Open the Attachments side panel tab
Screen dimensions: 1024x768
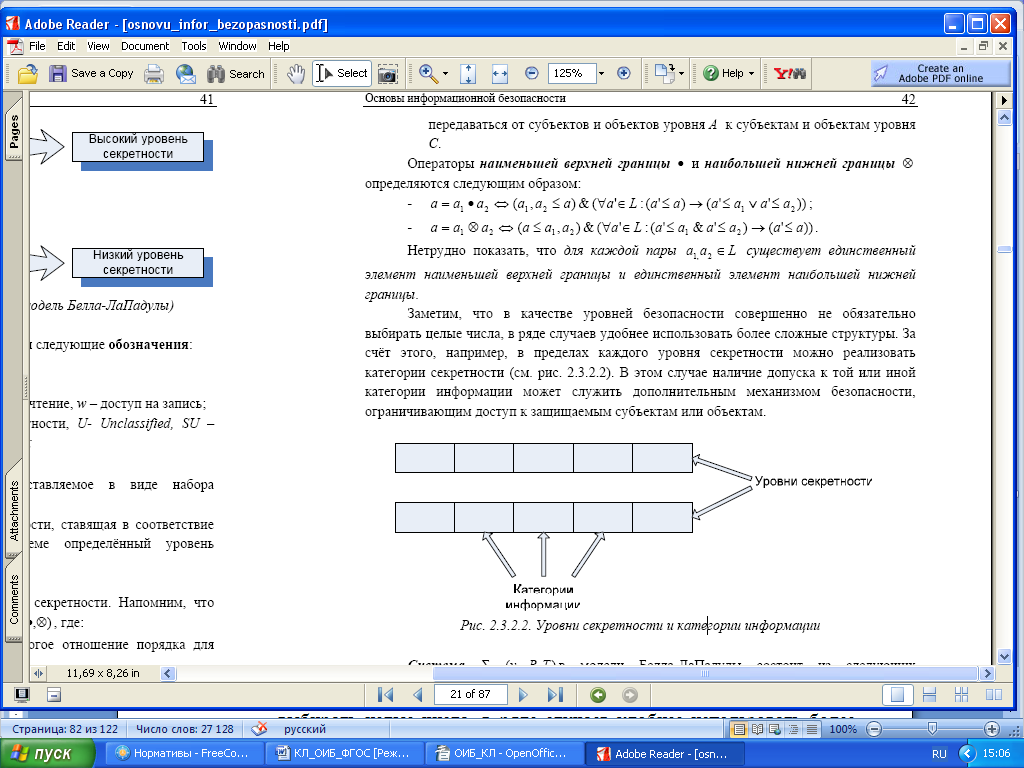click(x=14, y=510)
